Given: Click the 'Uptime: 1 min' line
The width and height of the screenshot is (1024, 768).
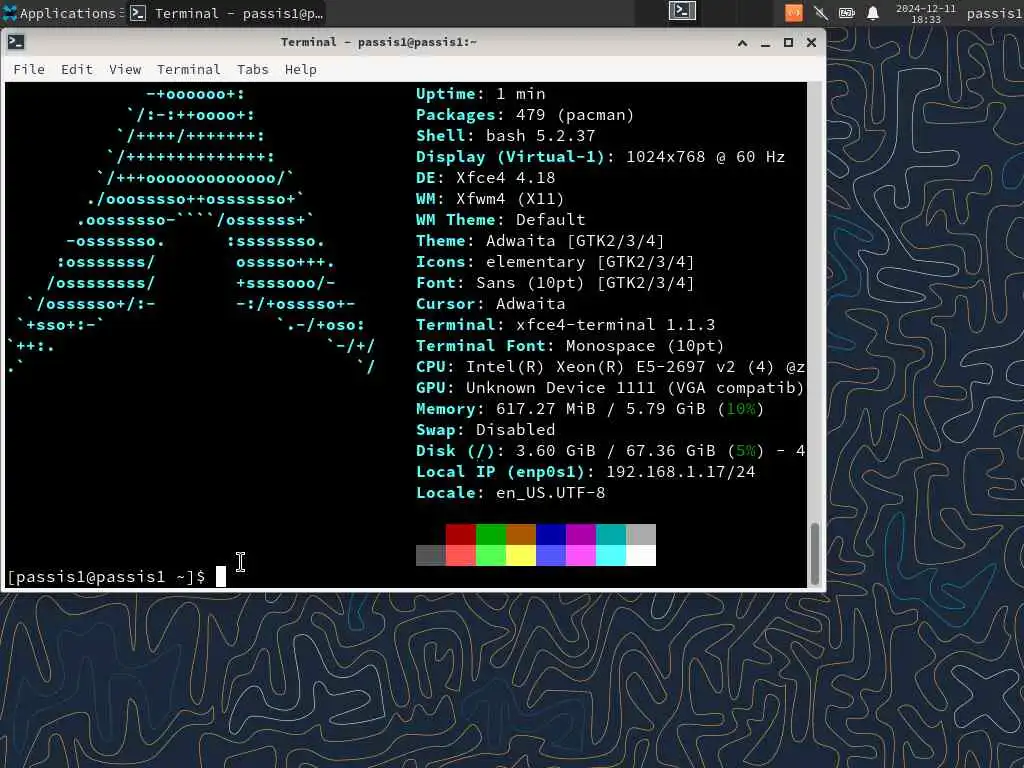Looking at the screenshot, I should point(481,94).
